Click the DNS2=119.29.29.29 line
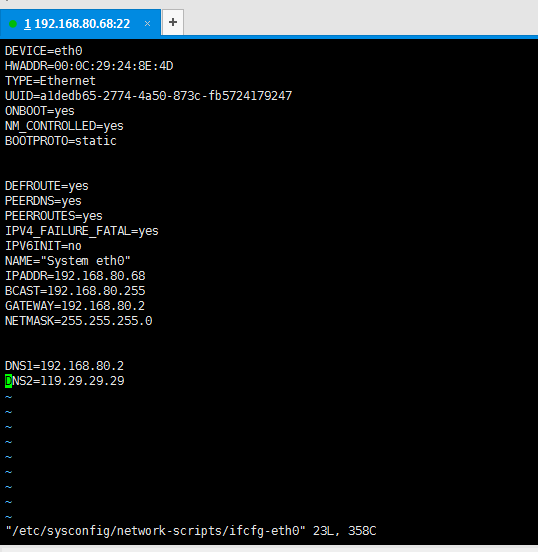The width and height of the screenshot is (538, 552). tap(65, 381)
